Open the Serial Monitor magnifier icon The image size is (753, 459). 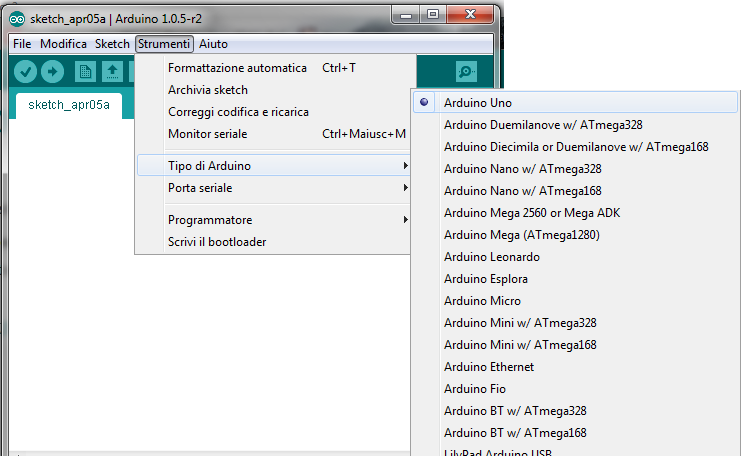click(x=466, y=72)
